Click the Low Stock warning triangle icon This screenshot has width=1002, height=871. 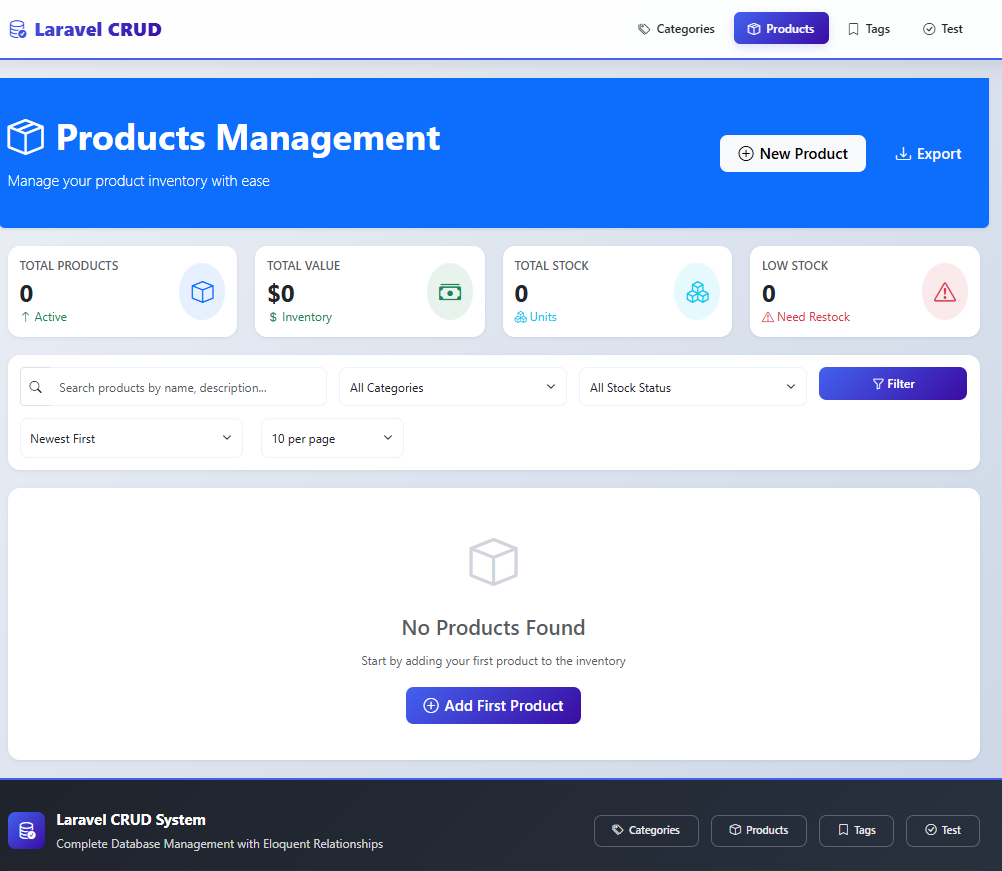tap(944, 292)
